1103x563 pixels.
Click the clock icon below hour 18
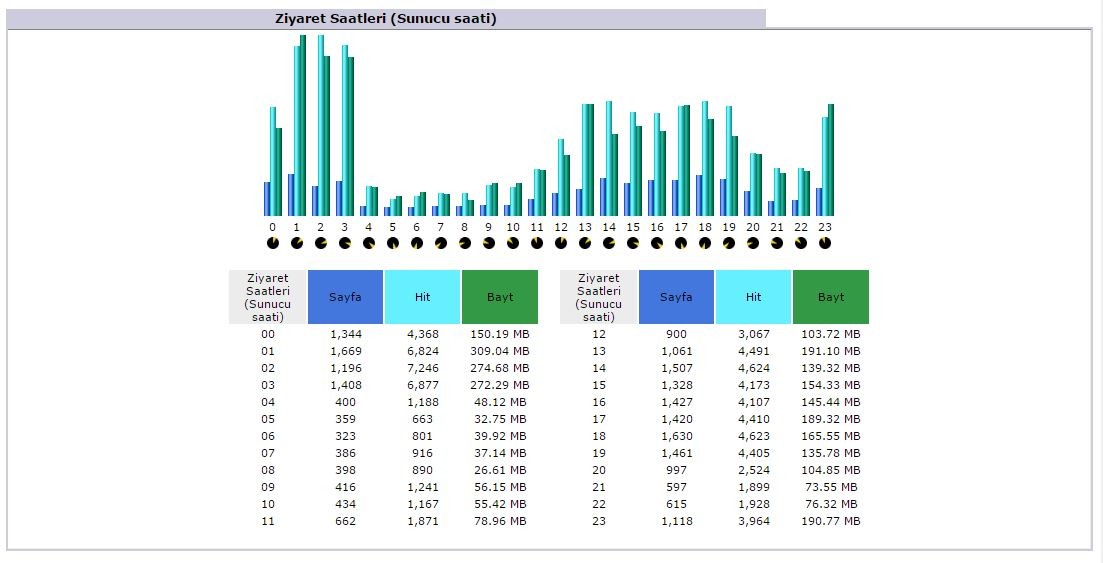coord(704,243)
